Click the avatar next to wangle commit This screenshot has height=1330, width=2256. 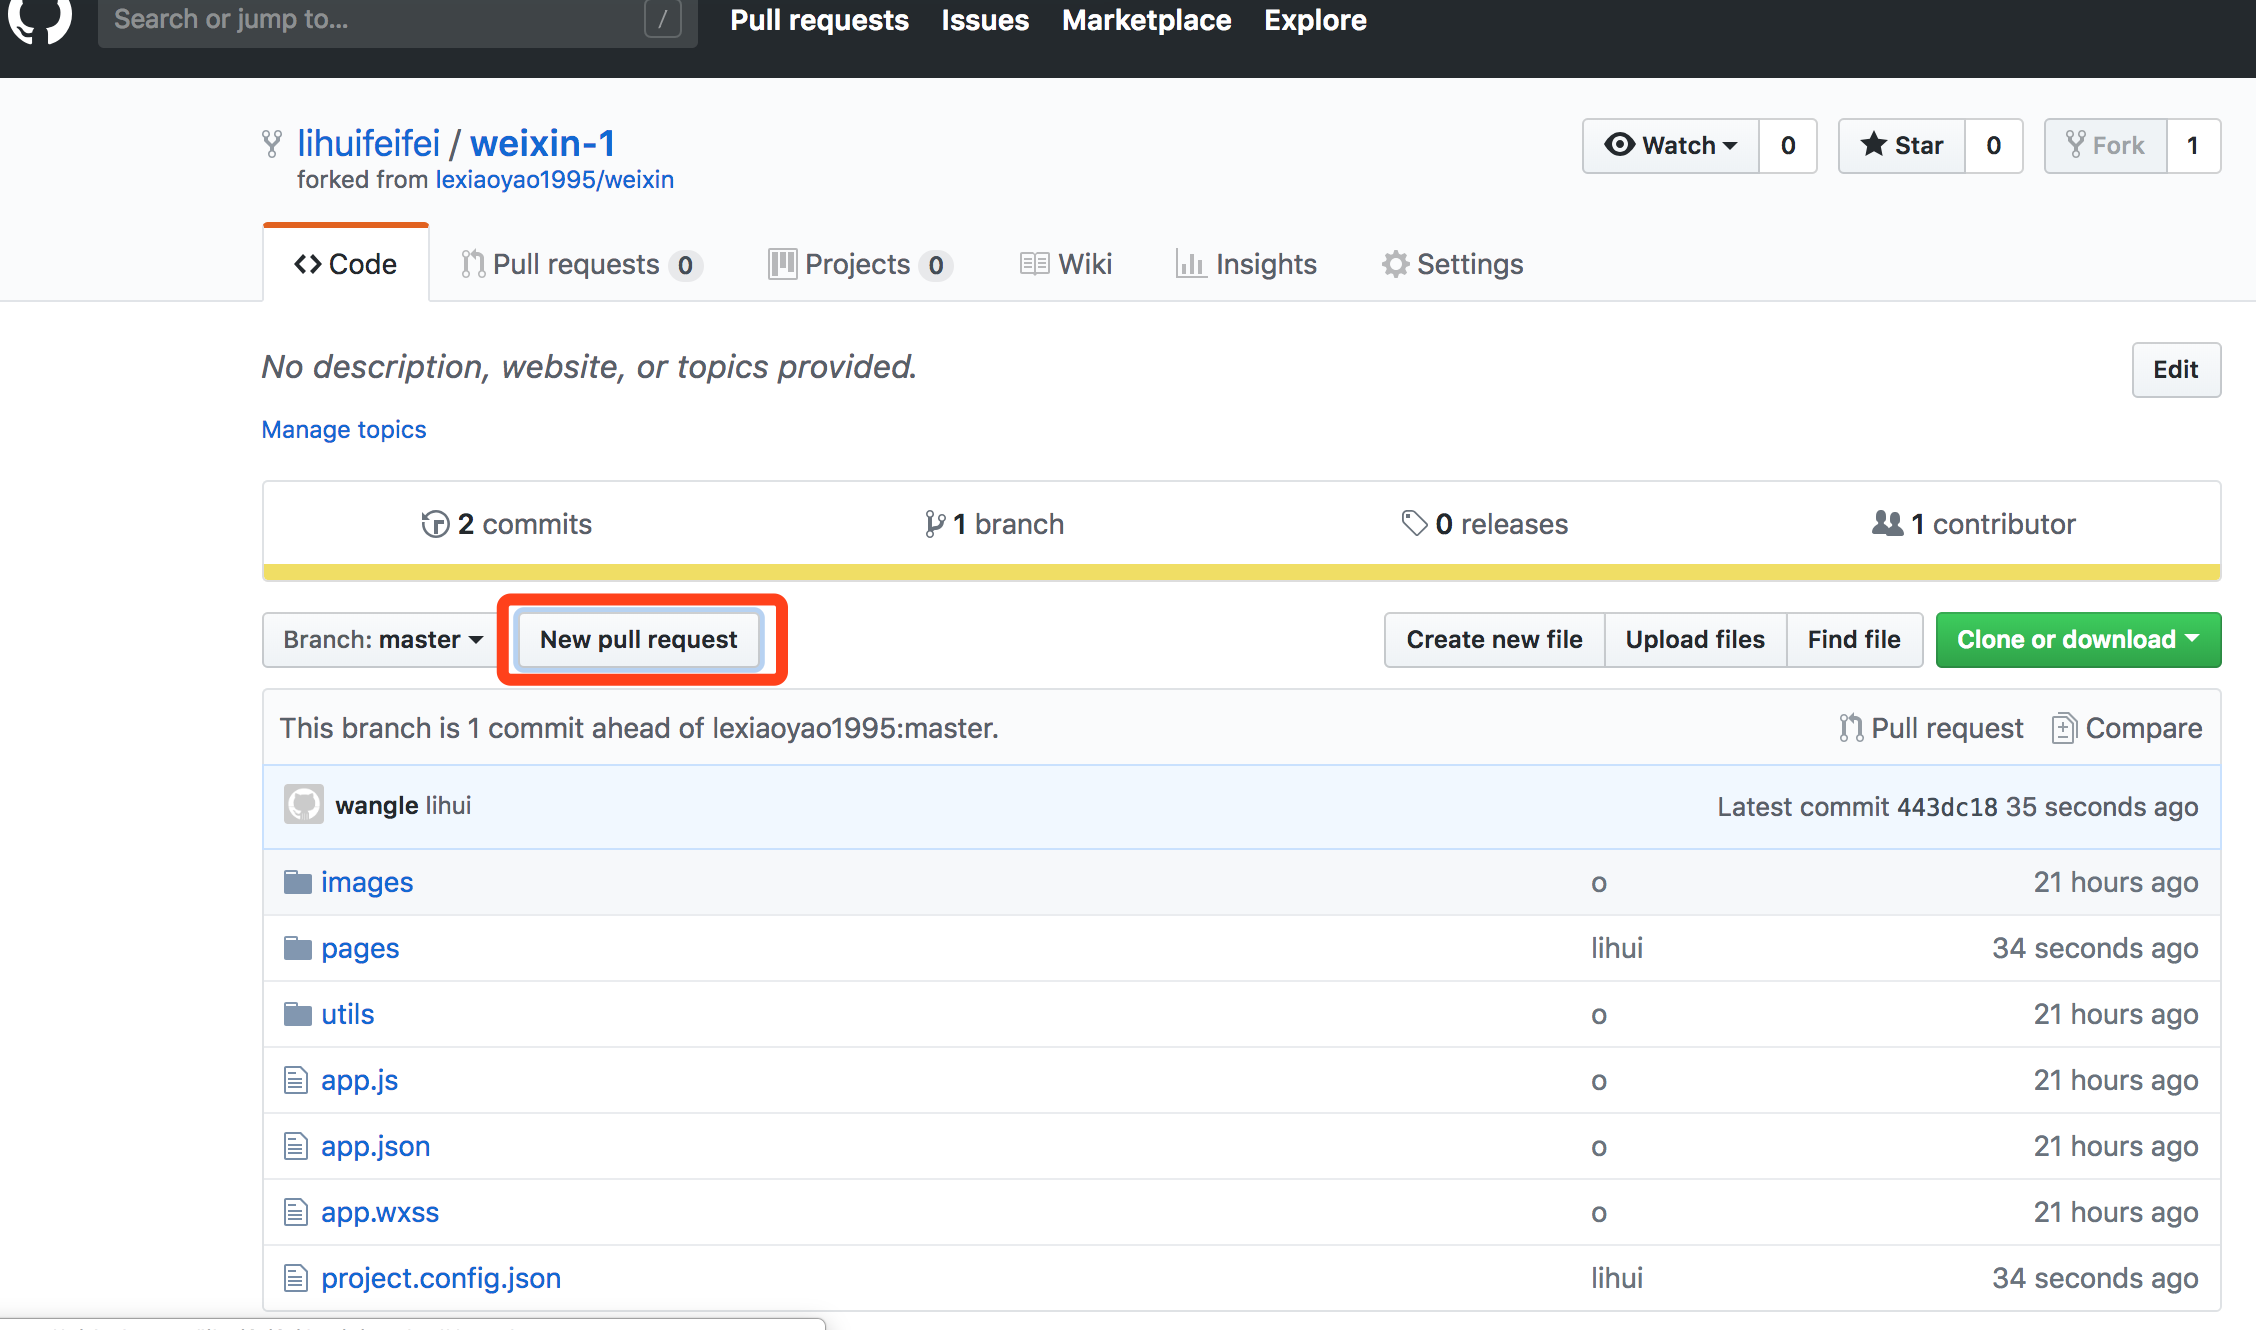303,804
